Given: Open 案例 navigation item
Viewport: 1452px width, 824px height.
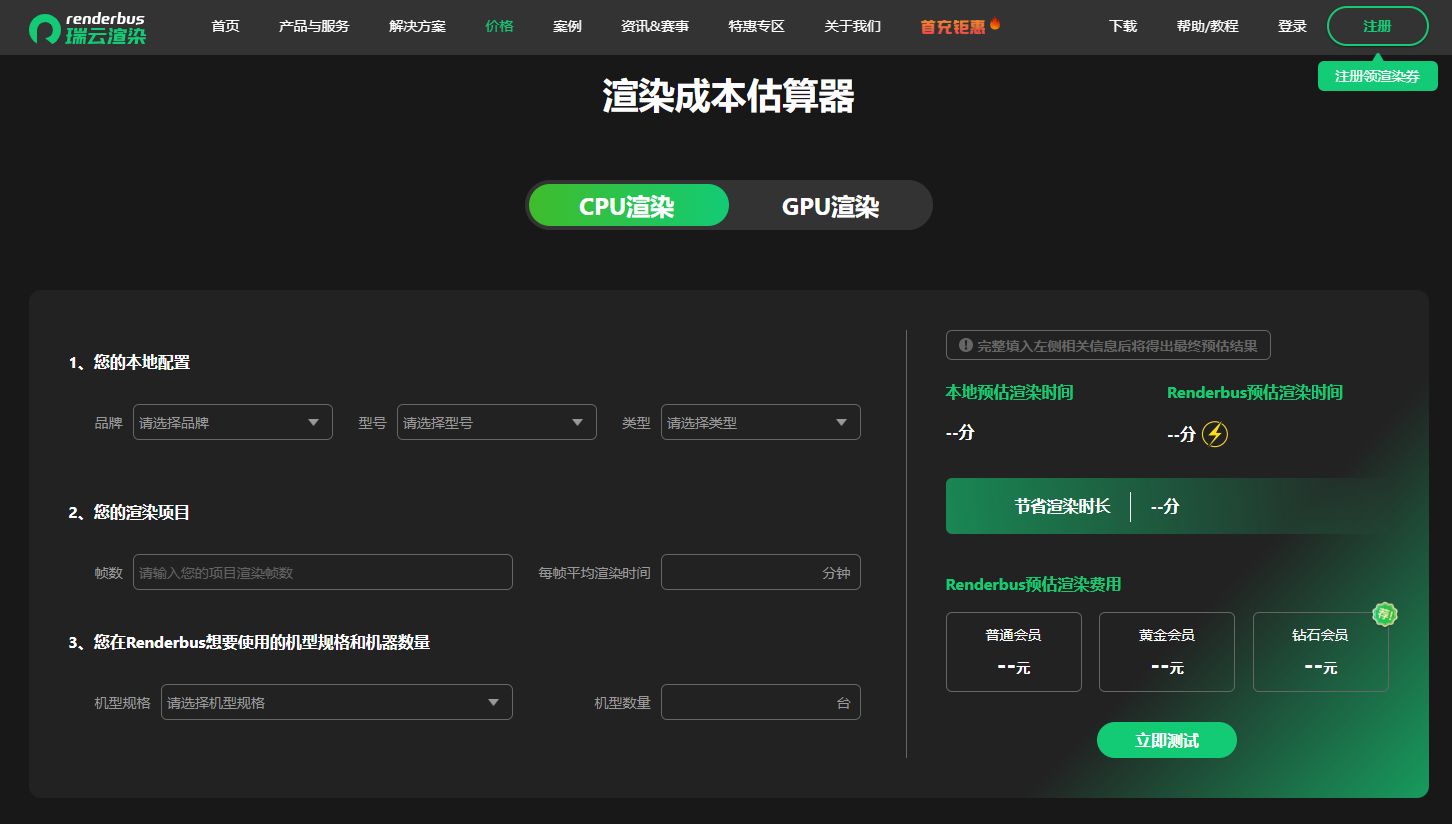Looking at the screenshot, I should pyautogui.click(x=567, y=26).
